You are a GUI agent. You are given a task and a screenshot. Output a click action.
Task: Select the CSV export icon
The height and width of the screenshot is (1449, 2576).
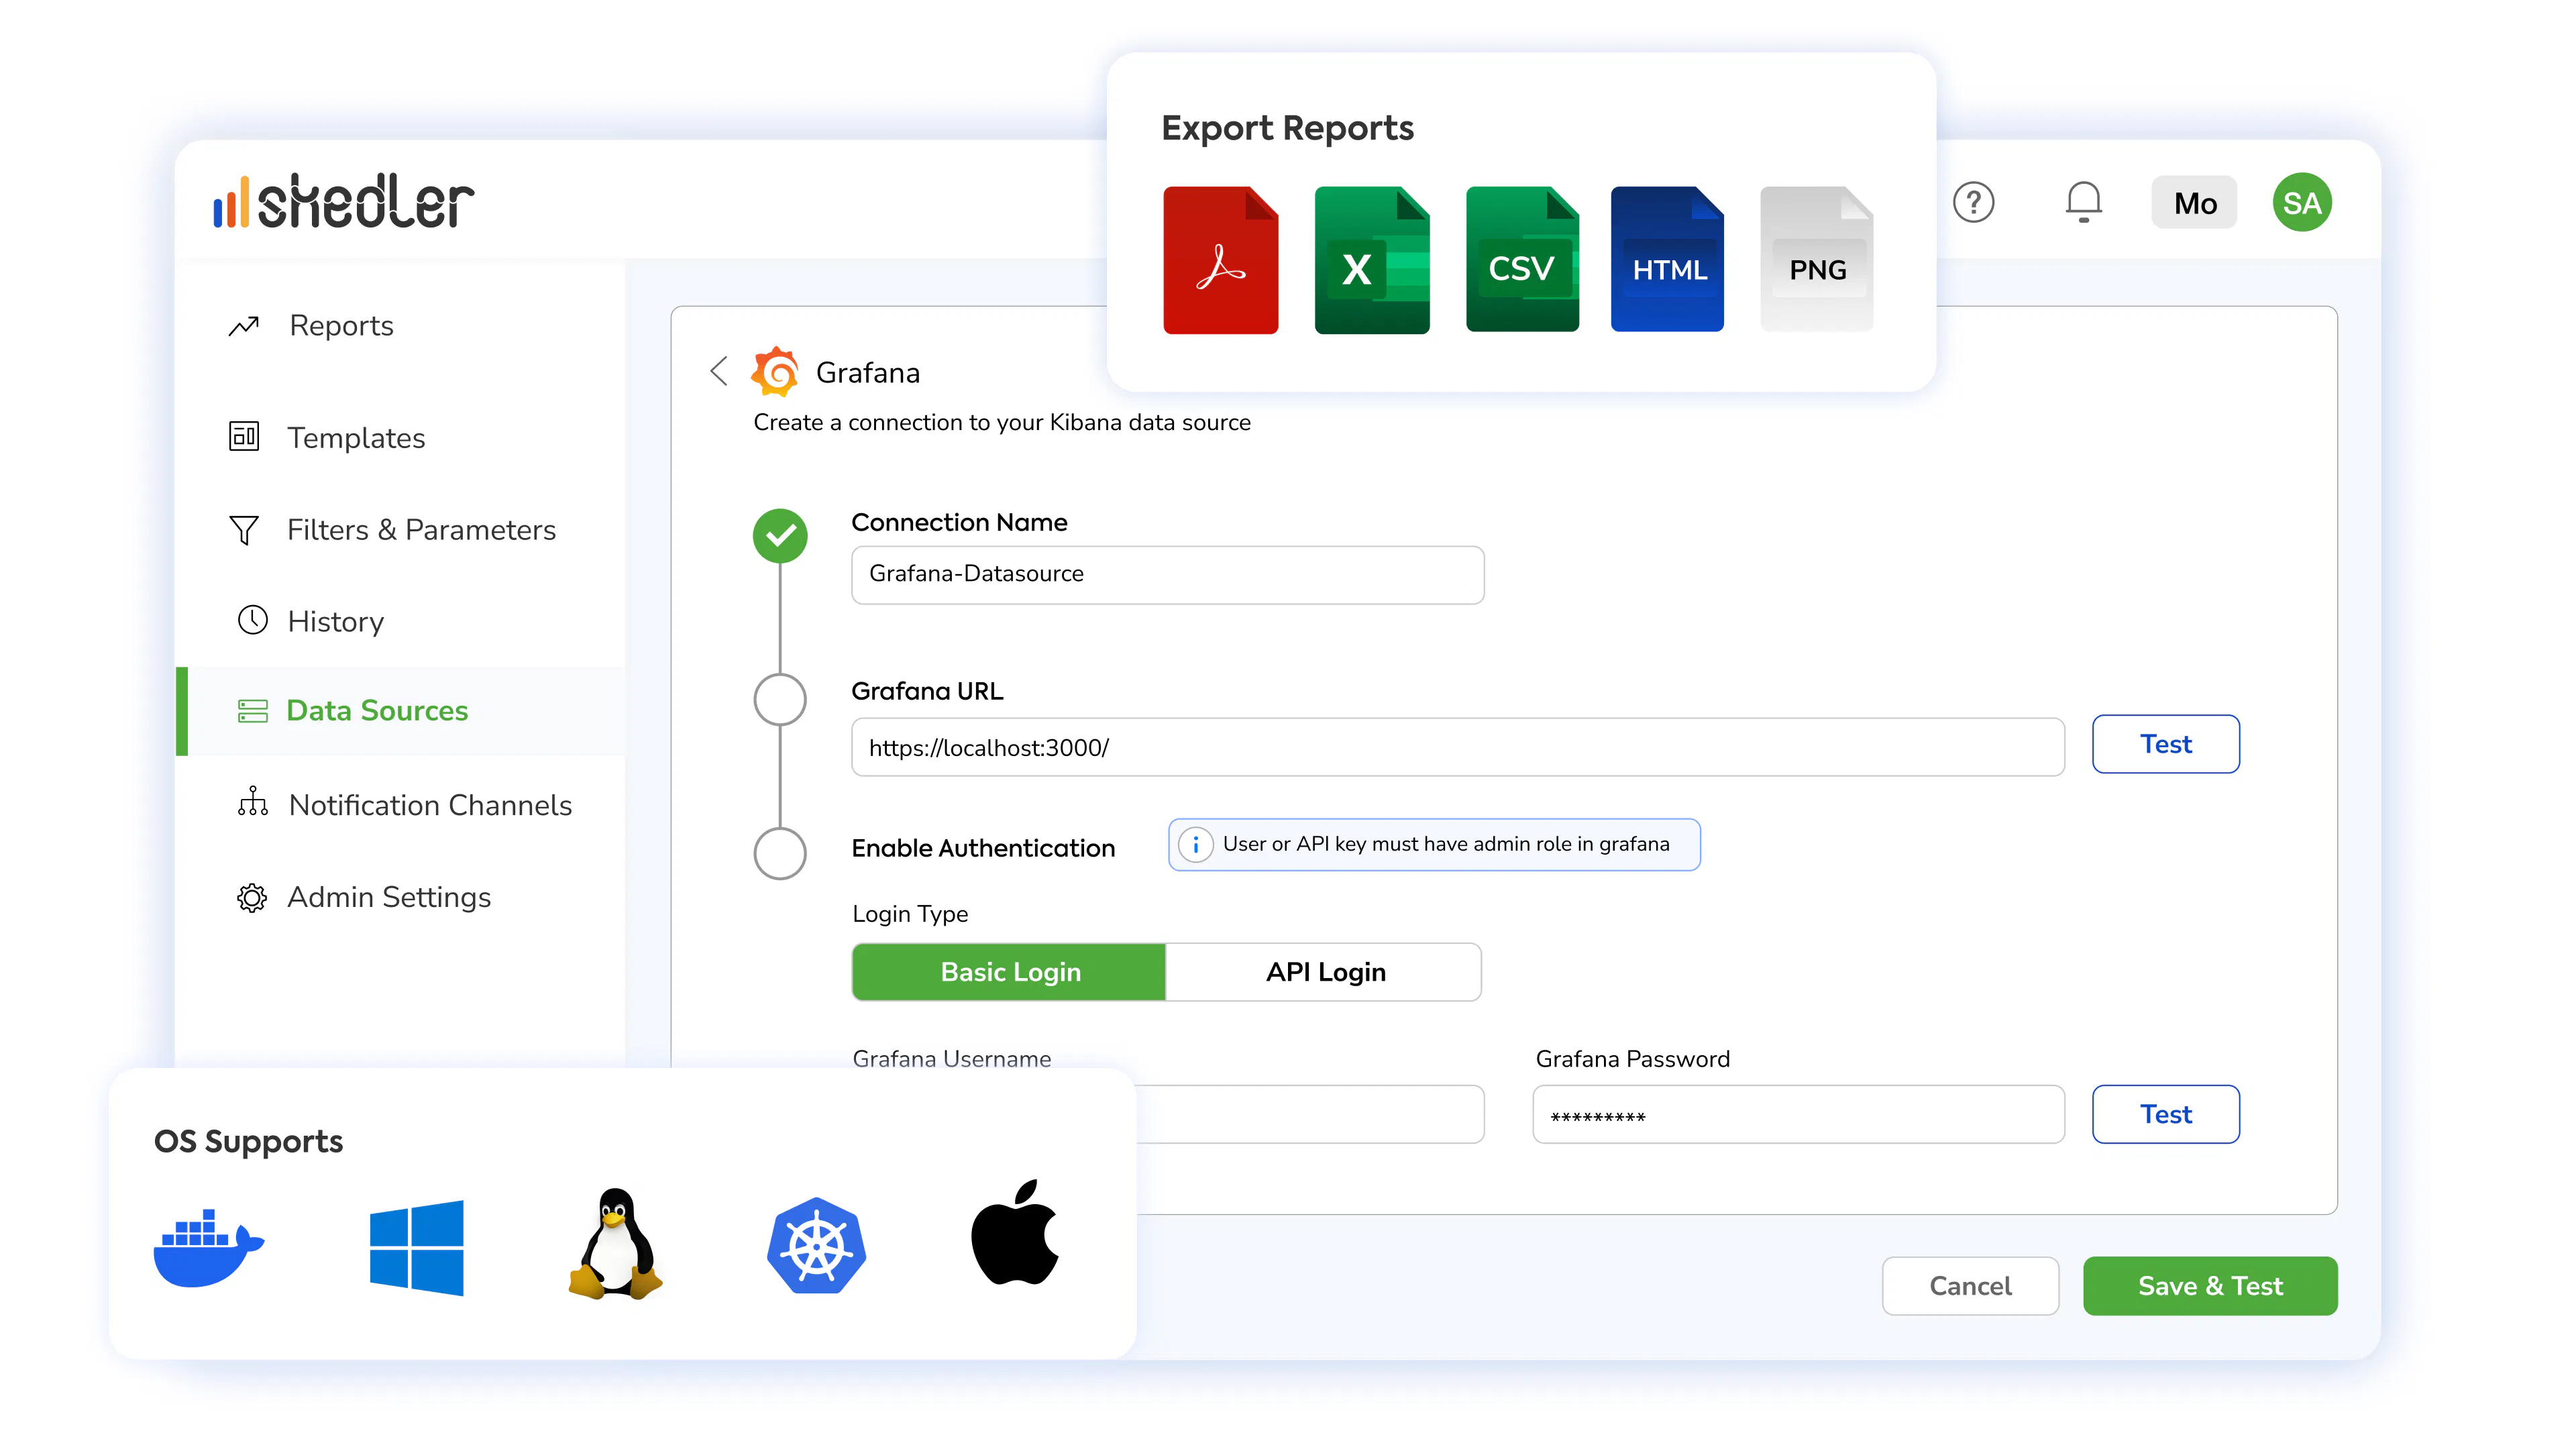tap(1522, 259)
